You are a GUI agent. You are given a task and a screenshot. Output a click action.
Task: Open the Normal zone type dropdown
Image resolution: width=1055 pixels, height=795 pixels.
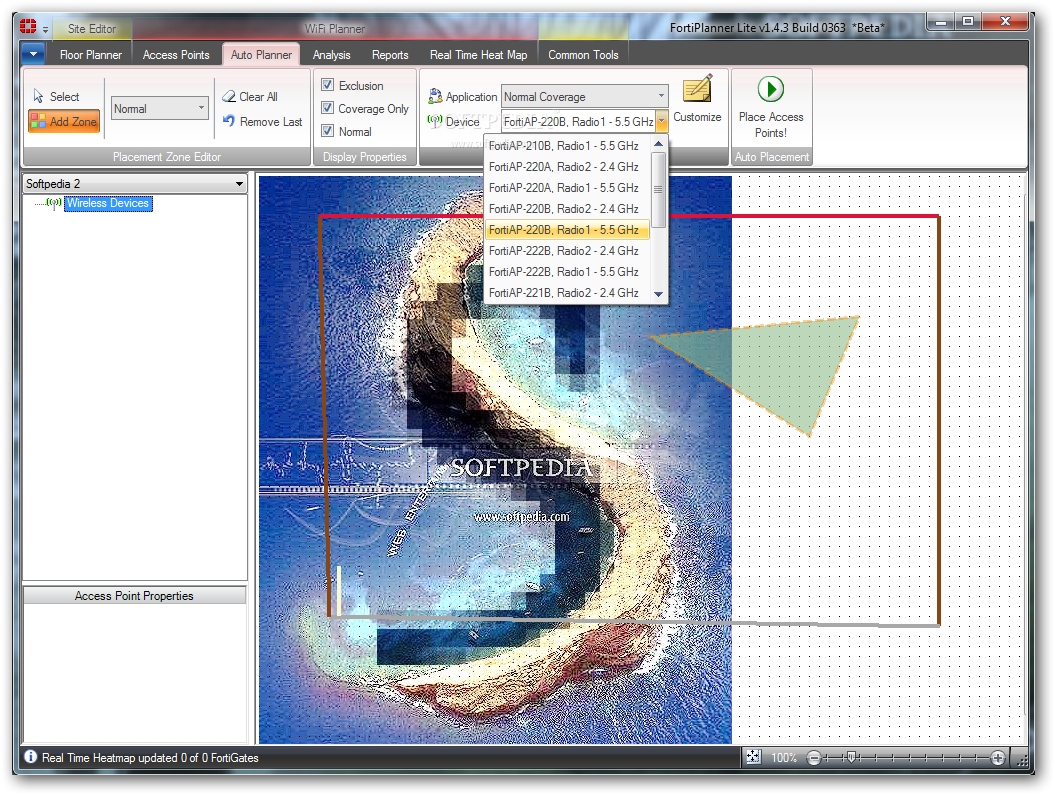[x=159, y=108]
